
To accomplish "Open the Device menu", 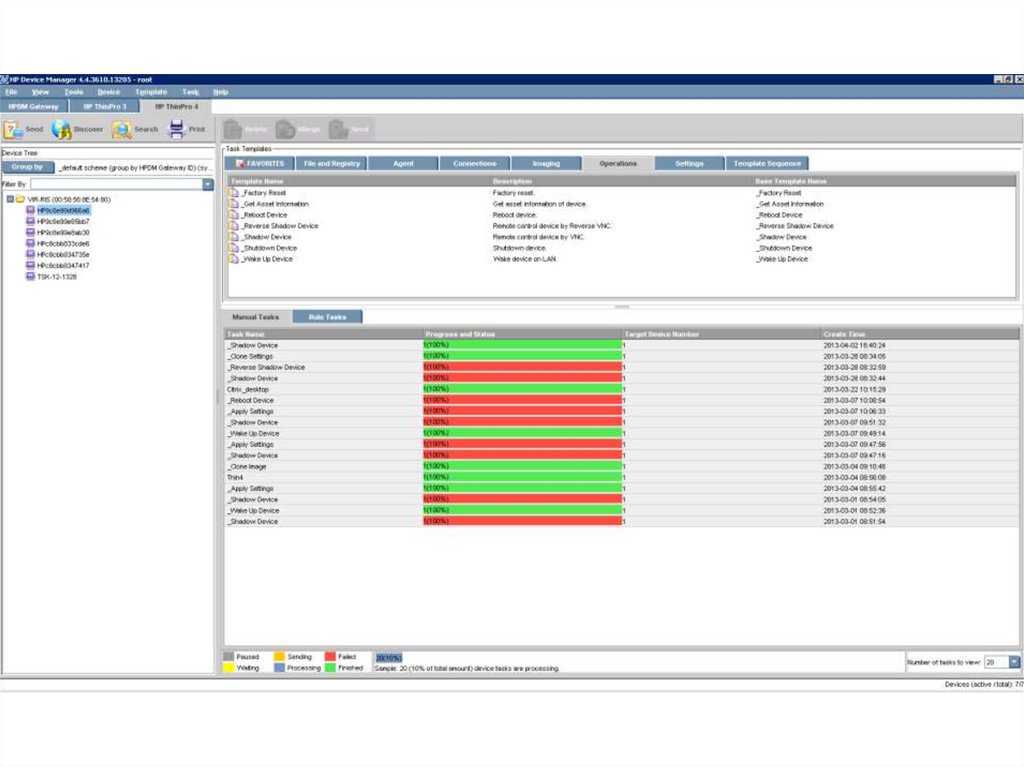I will click(108, 92).
